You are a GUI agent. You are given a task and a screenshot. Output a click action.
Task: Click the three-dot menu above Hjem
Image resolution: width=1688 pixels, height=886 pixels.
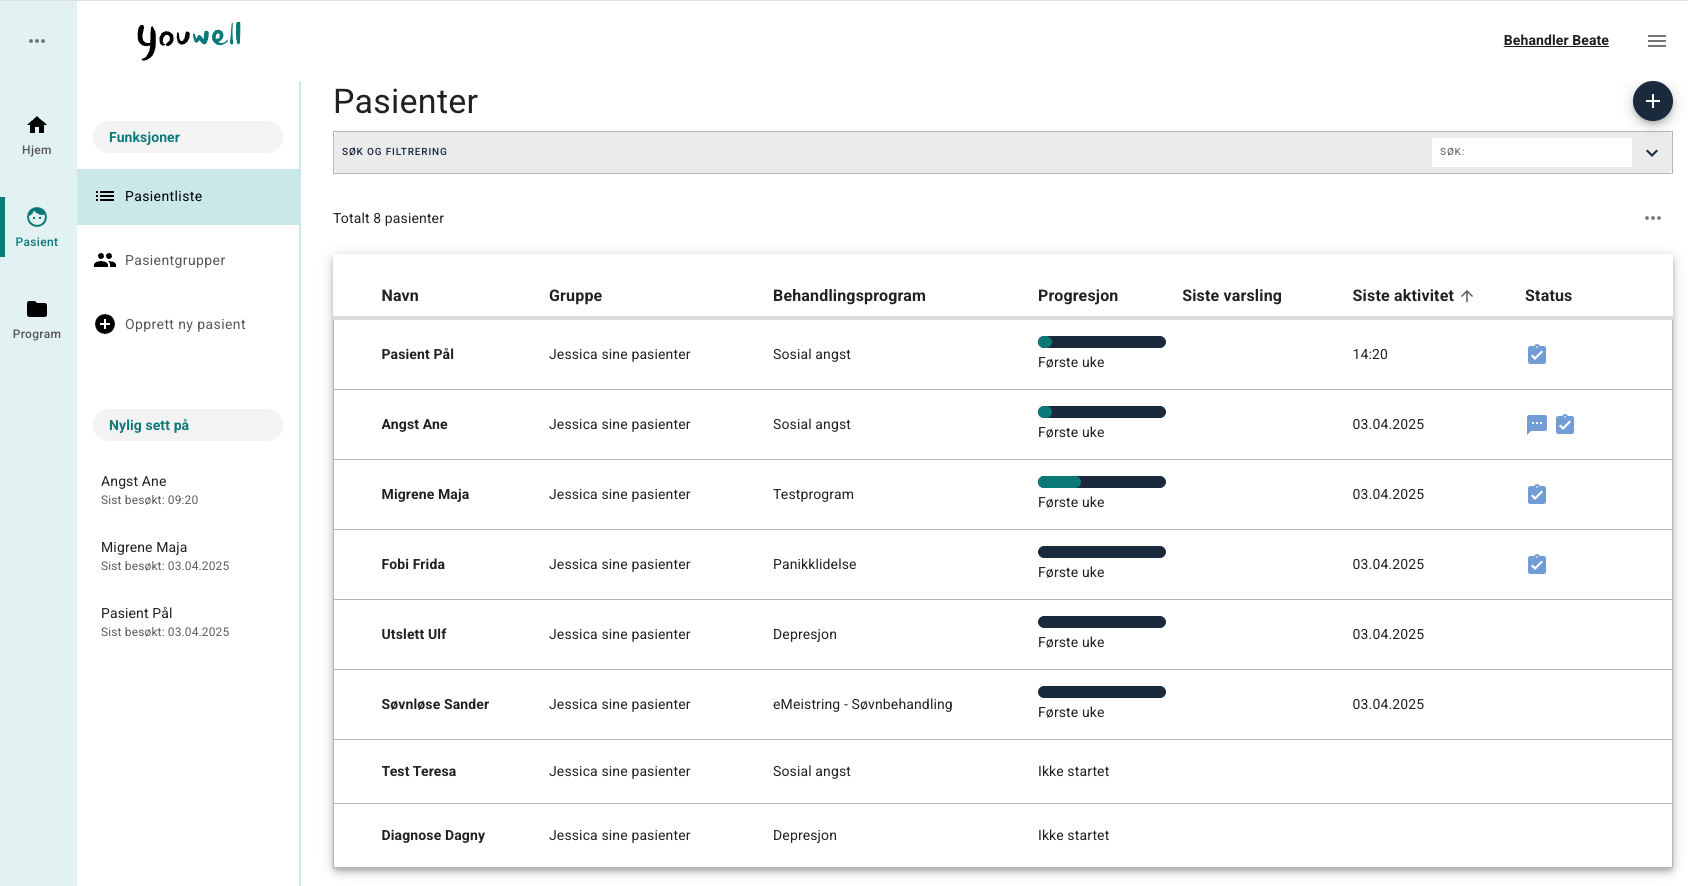click(37, 41)
